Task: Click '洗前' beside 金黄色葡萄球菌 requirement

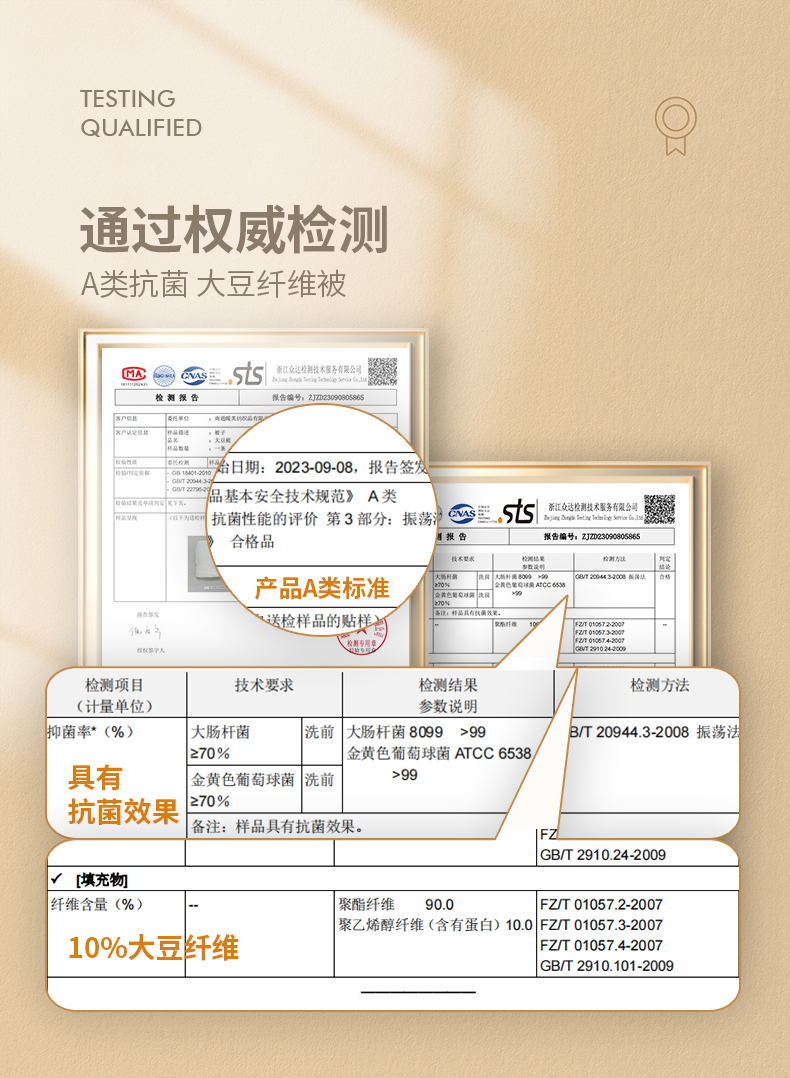Action: click(319, 780)
